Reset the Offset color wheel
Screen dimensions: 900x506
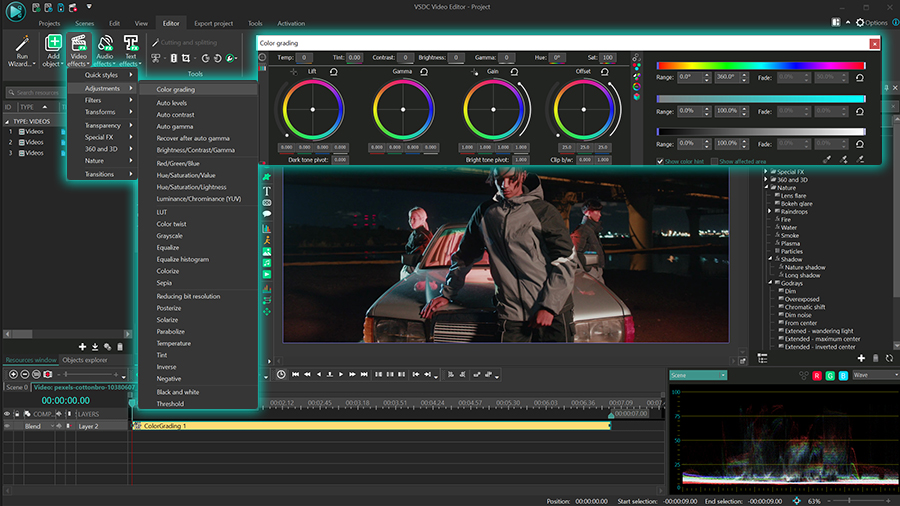point(604,72)
